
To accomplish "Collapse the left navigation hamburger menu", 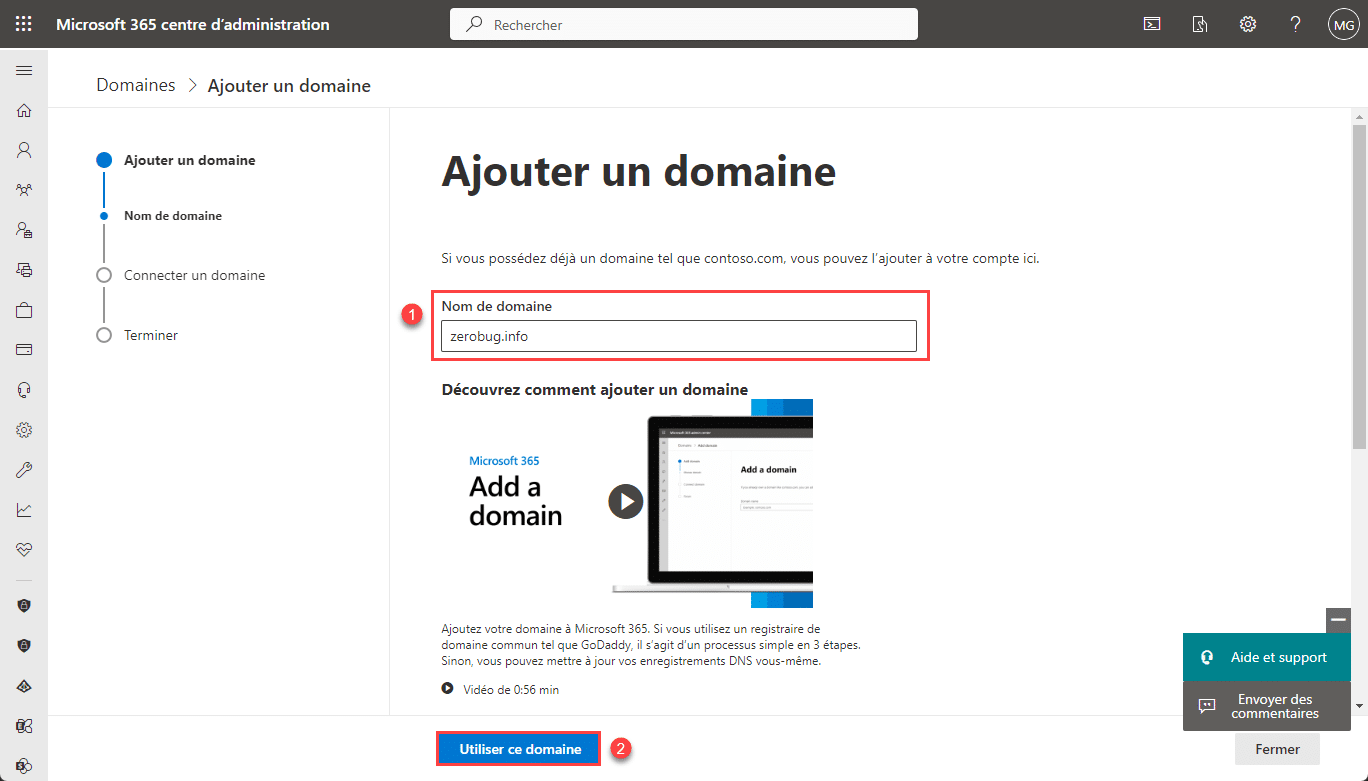I will pyautogui.click(x=24, y=71).
